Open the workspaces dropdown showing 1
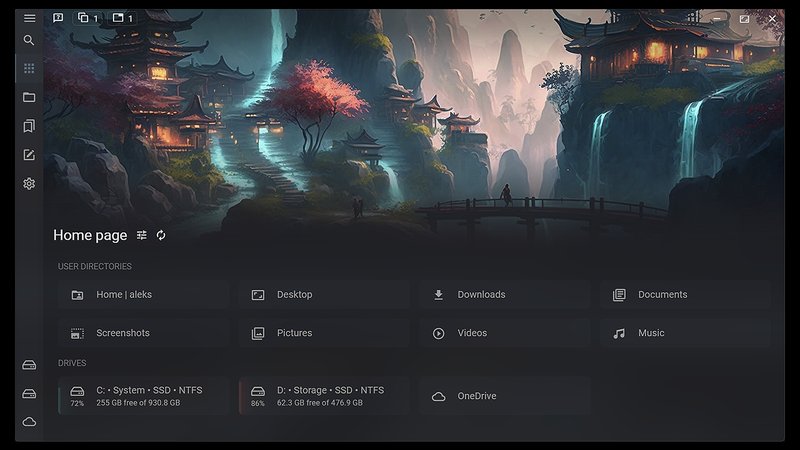 89,18
